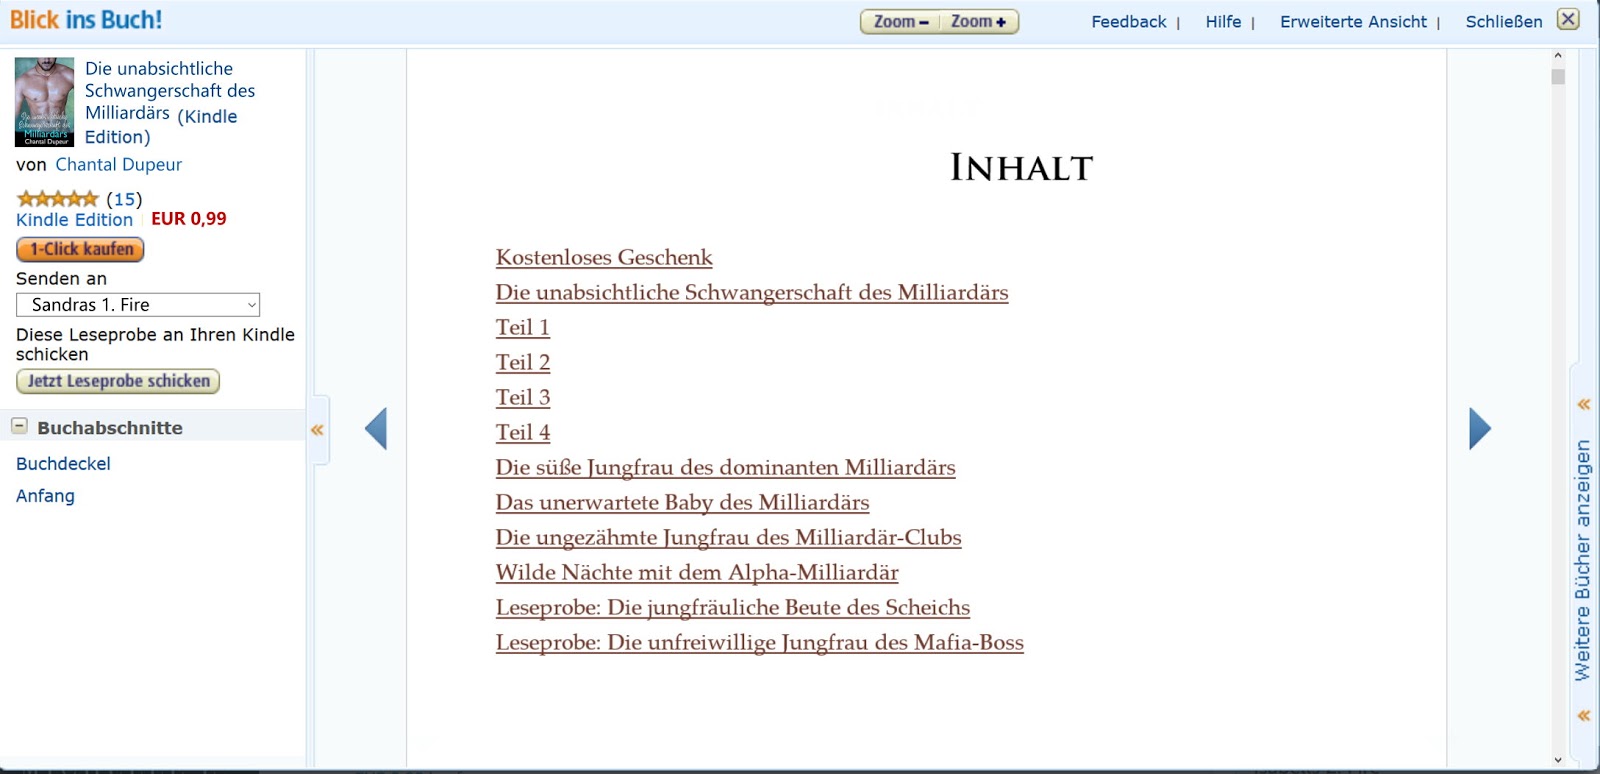Viewport: 1600px width, 774px height.
Task: Close viewer with the X icon
Action: click(1568, 20)
